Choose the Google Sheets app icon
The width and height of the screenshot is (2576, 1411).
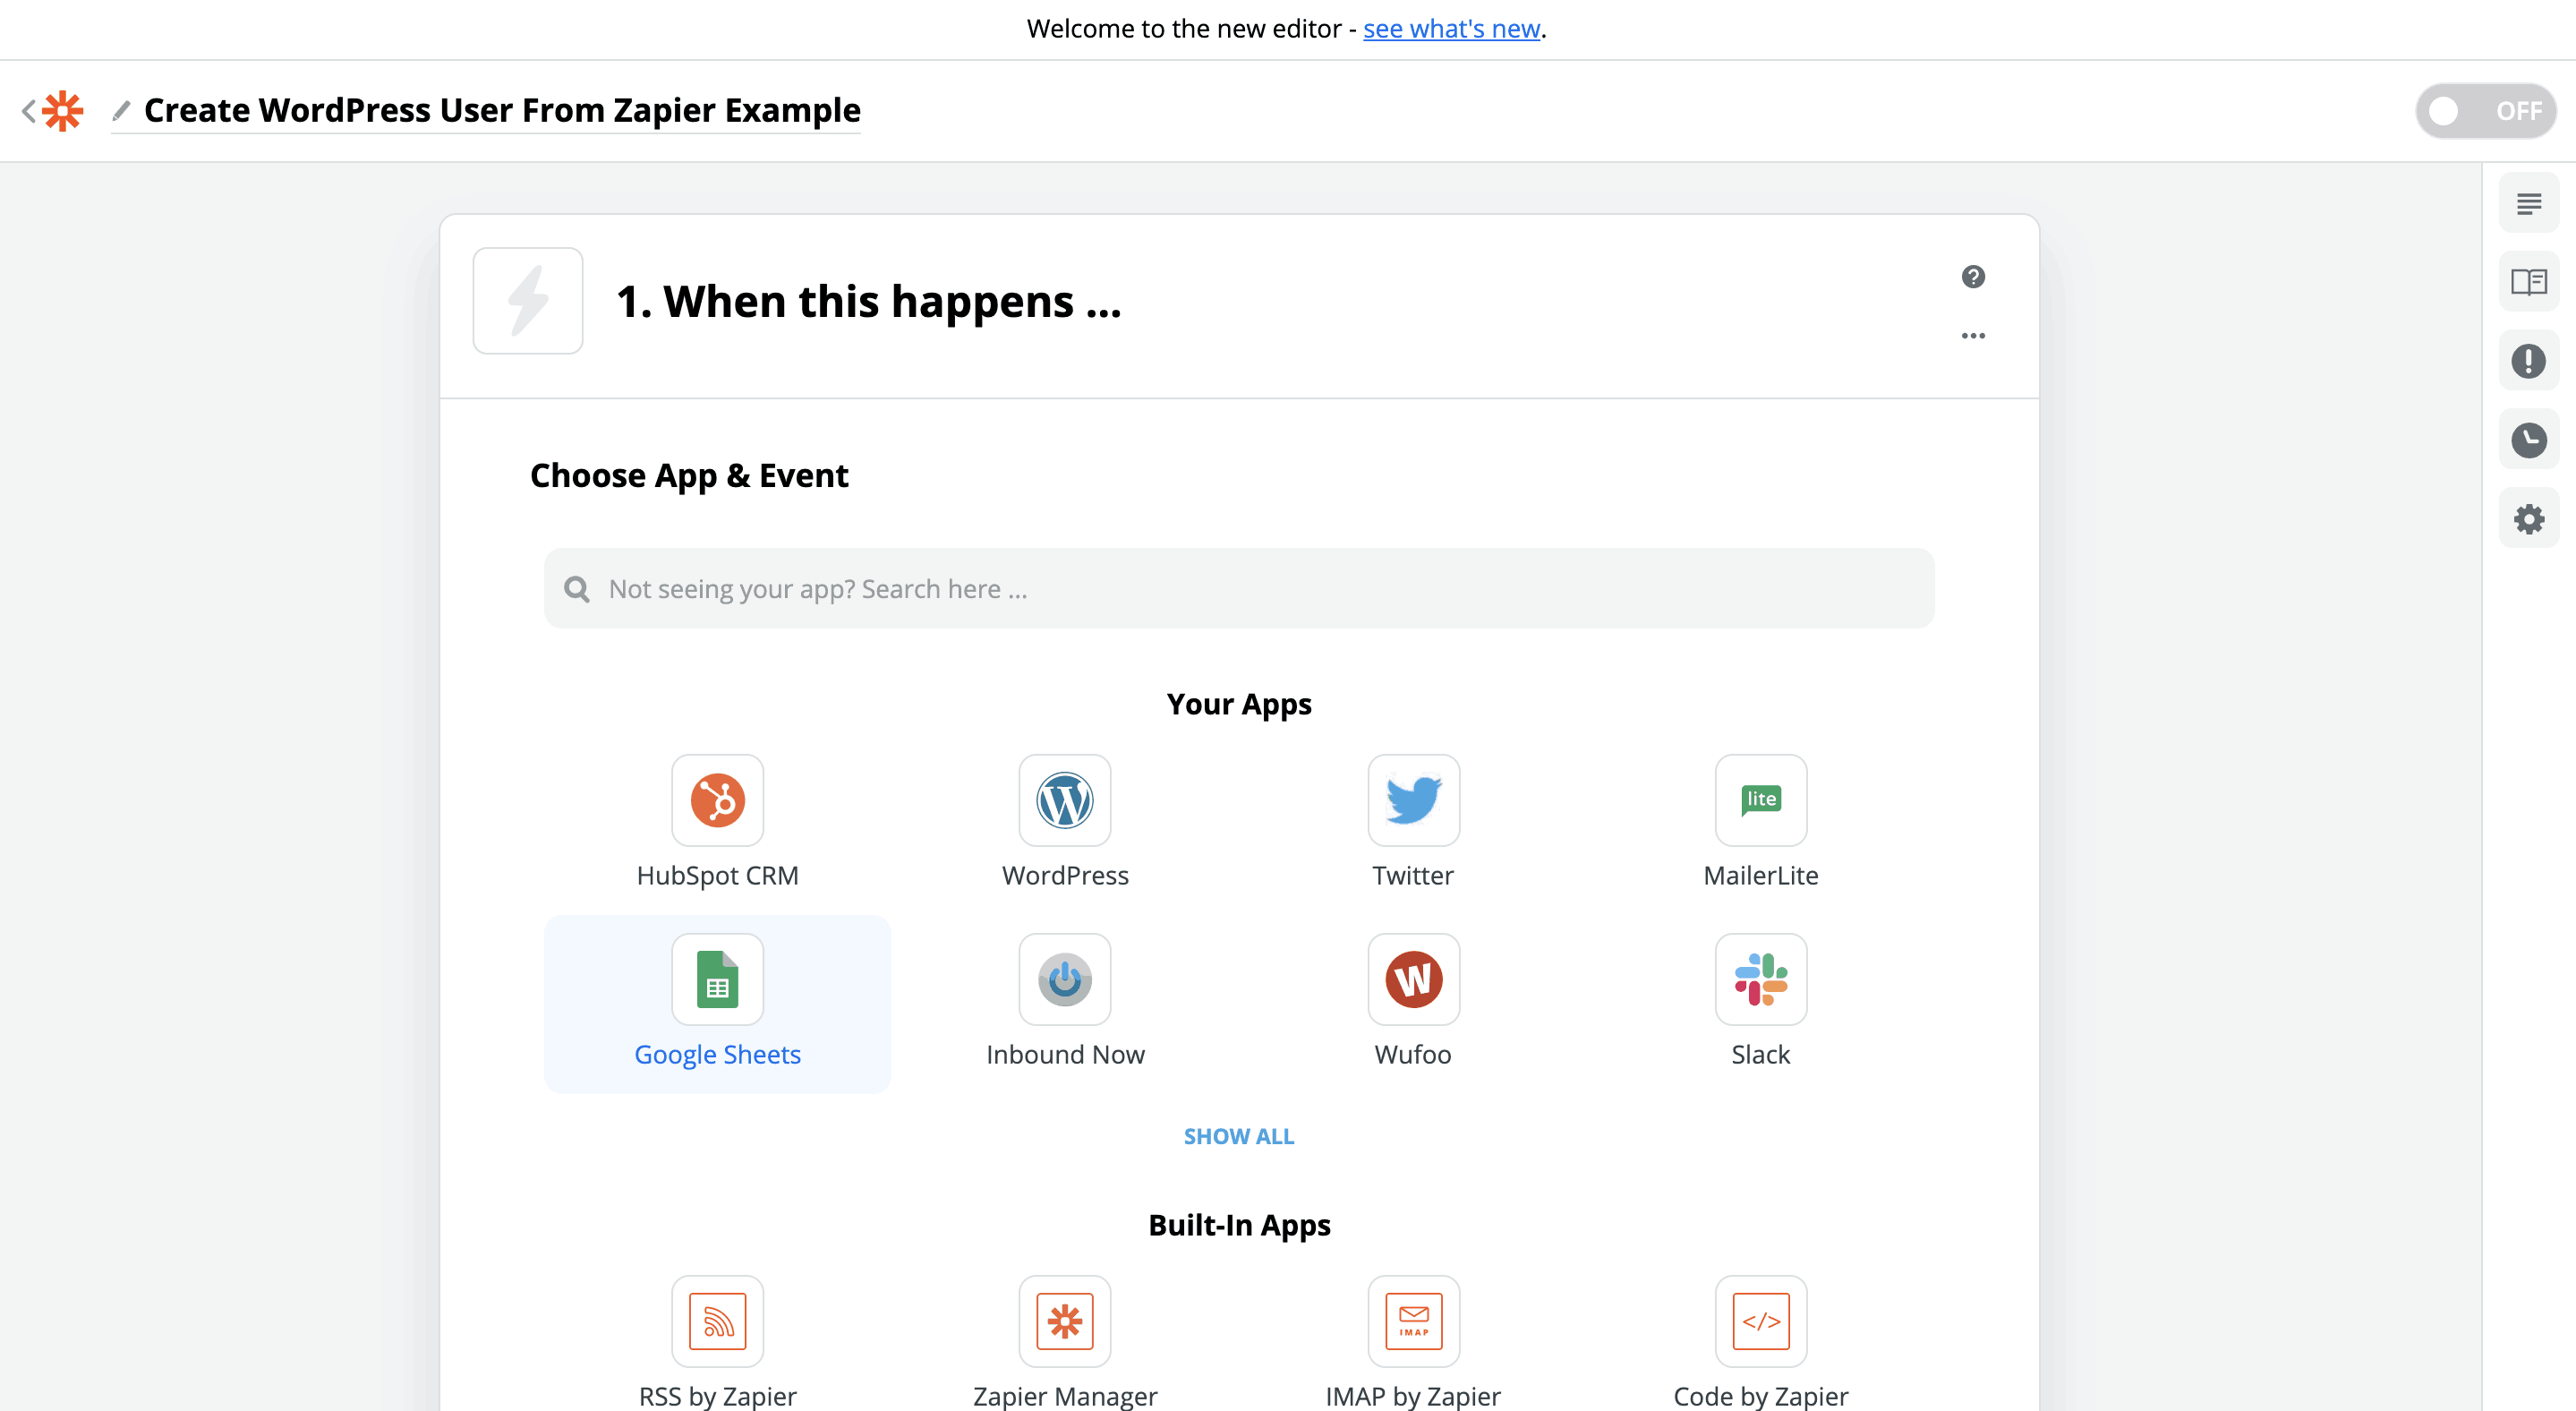pyautogui.click(x=717, y=978)
